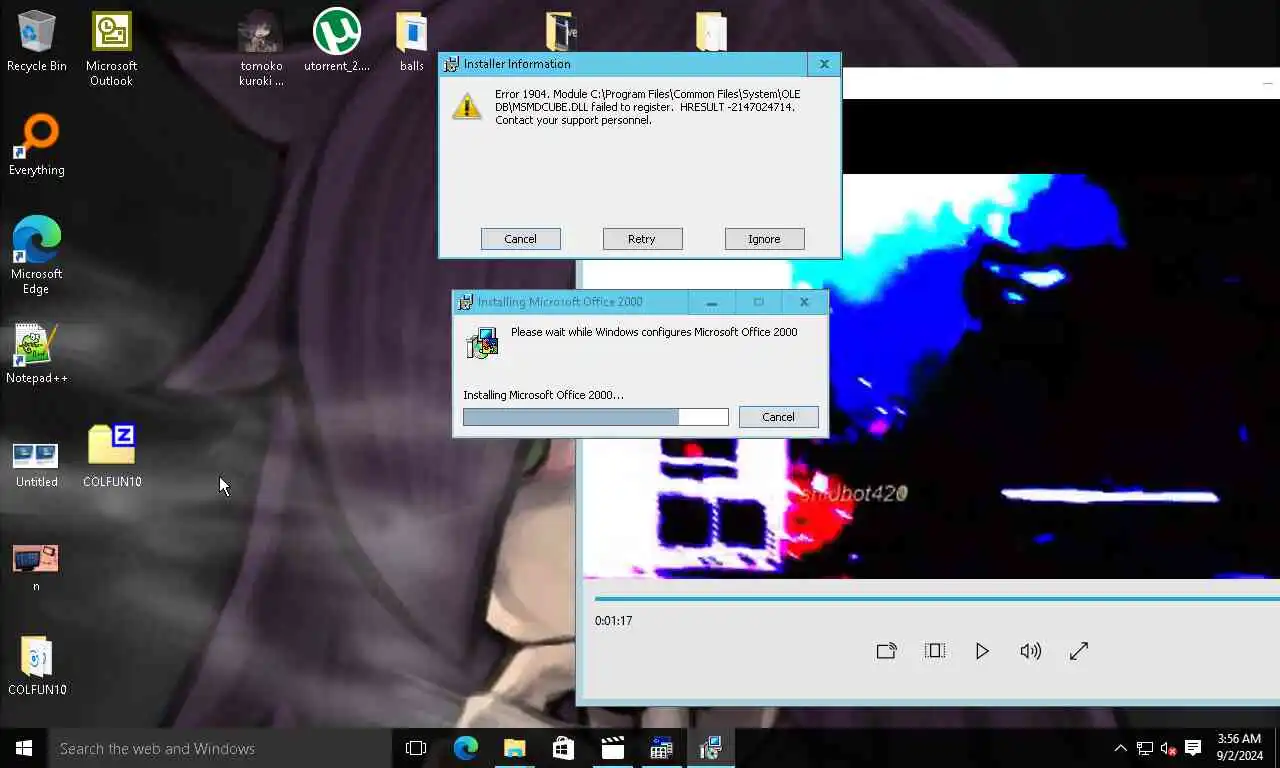This screenshot has width=1280, height=768.
Task: Open the network status tray icon
Action: pyautogui.click(x=1144, y=748)
